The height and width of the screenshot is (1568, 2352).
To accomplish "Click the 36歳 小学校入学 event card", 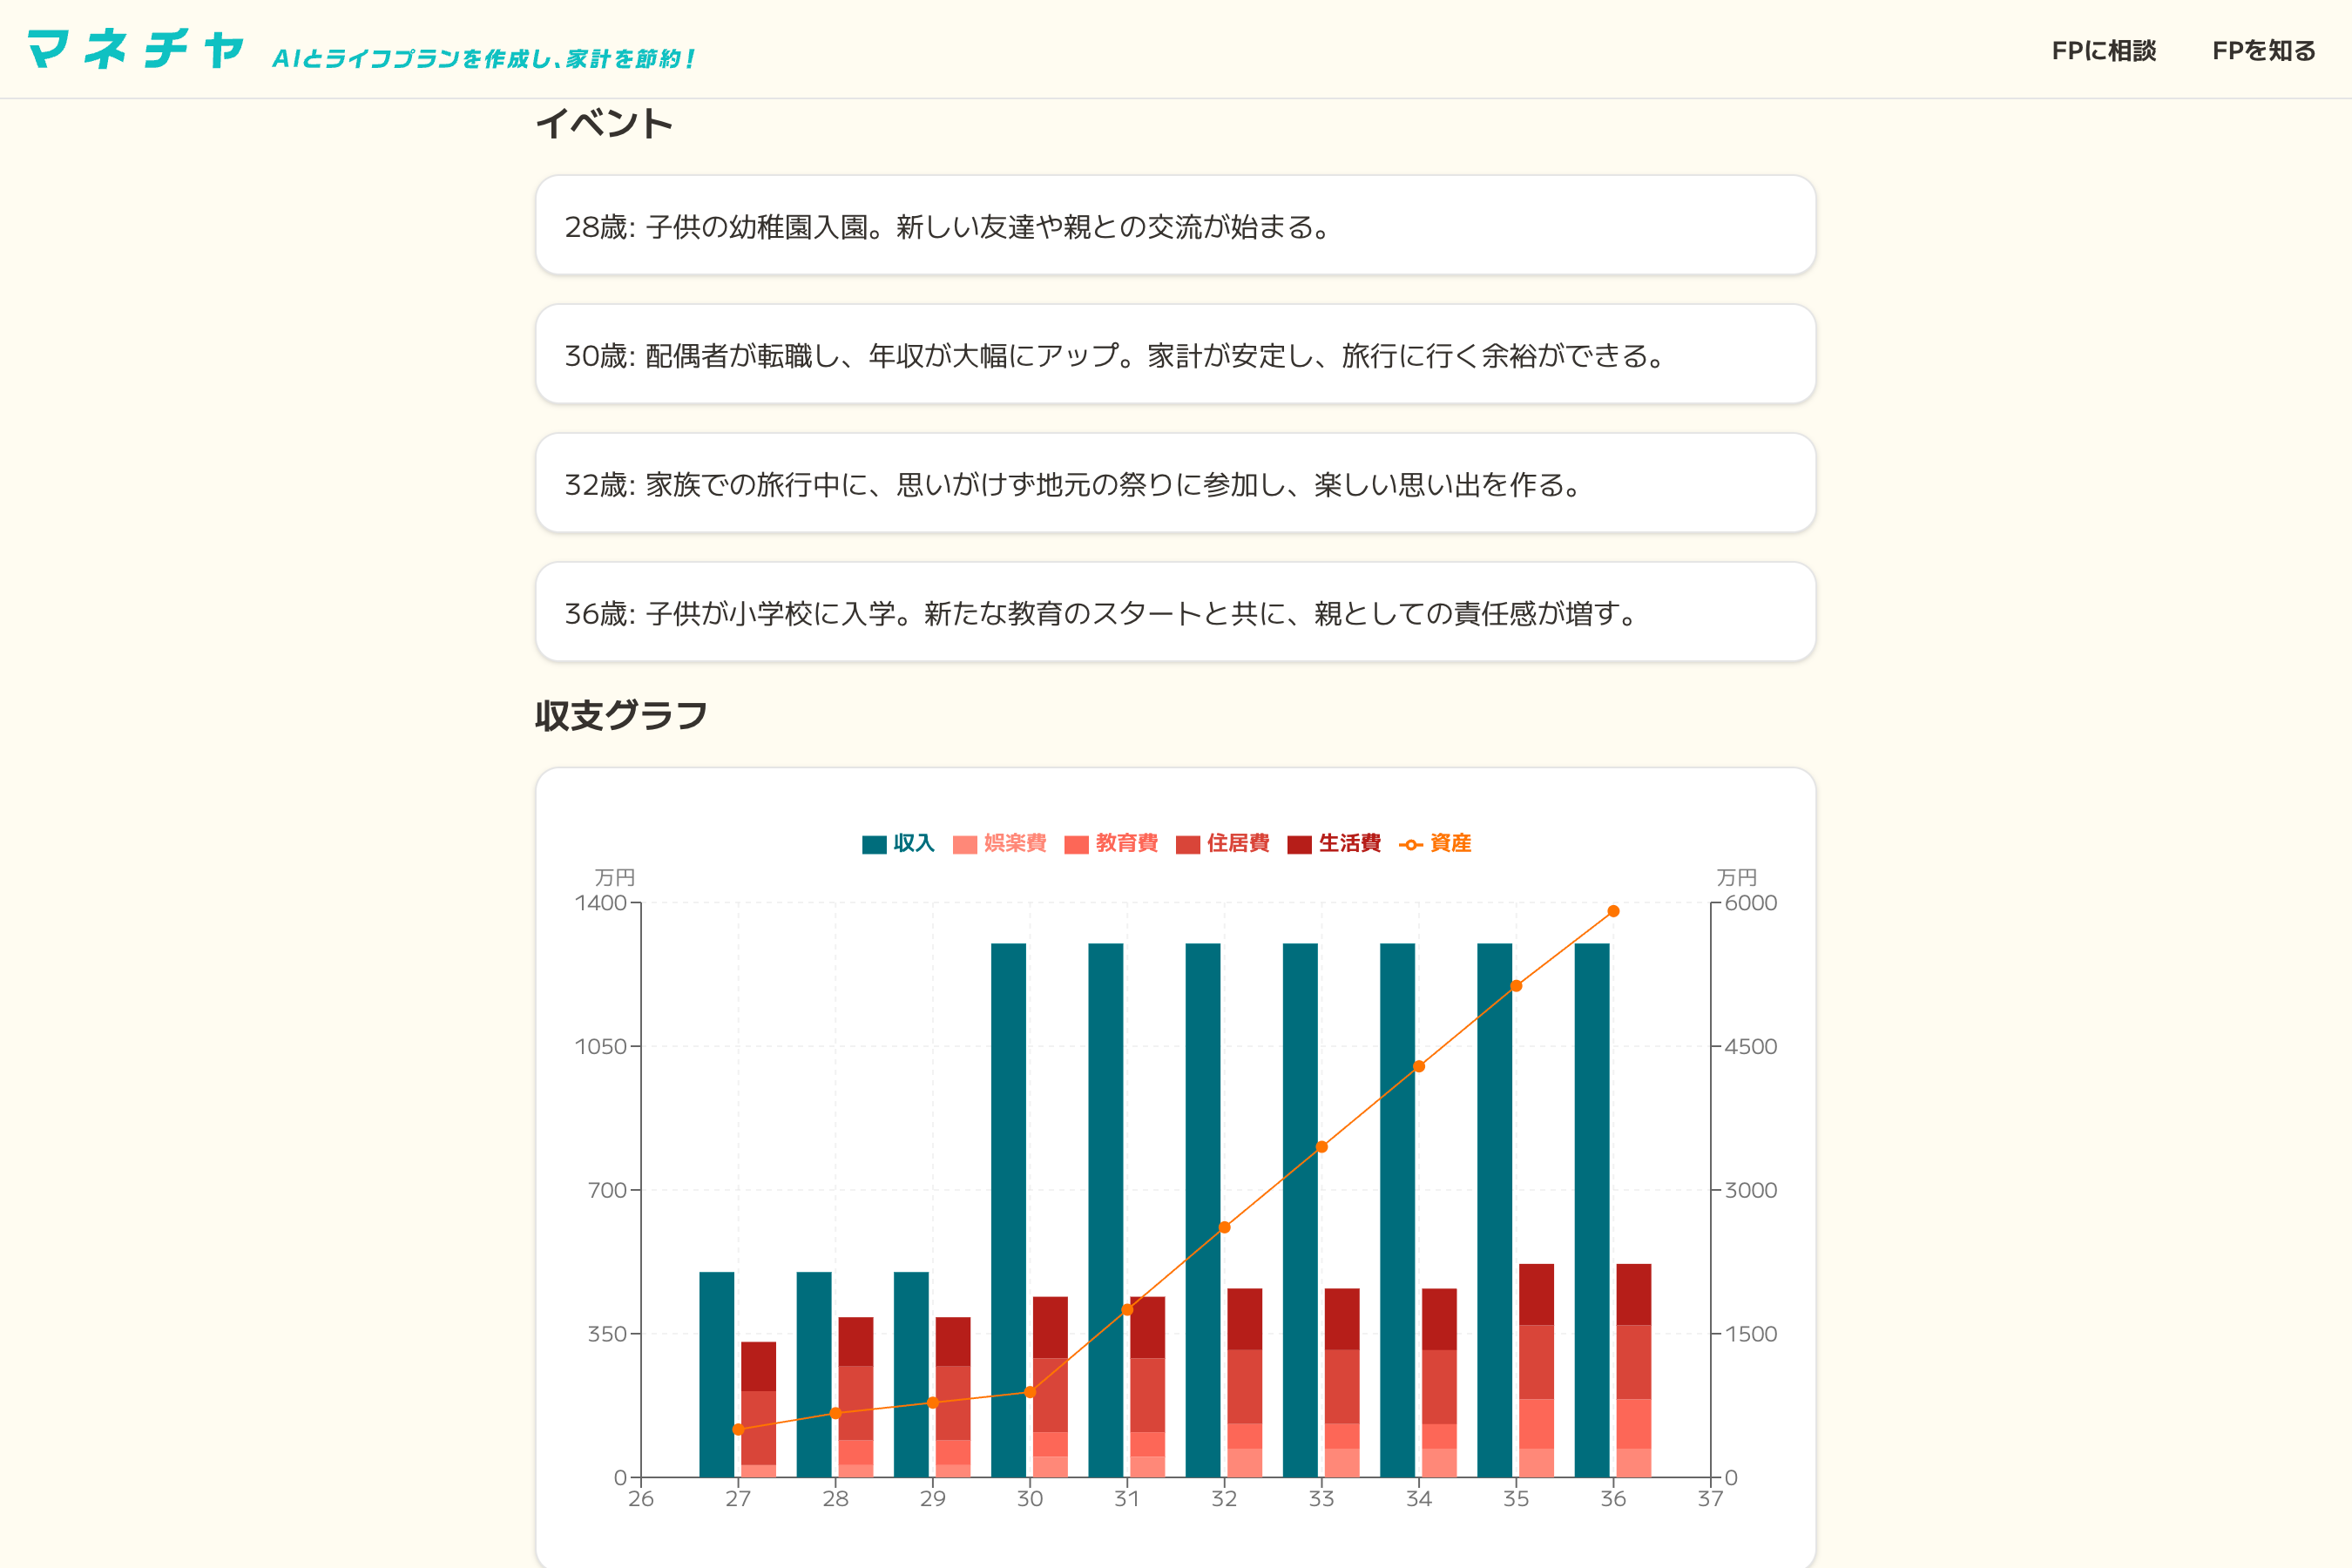I will pyautogui.click(x=1174, y=611).
